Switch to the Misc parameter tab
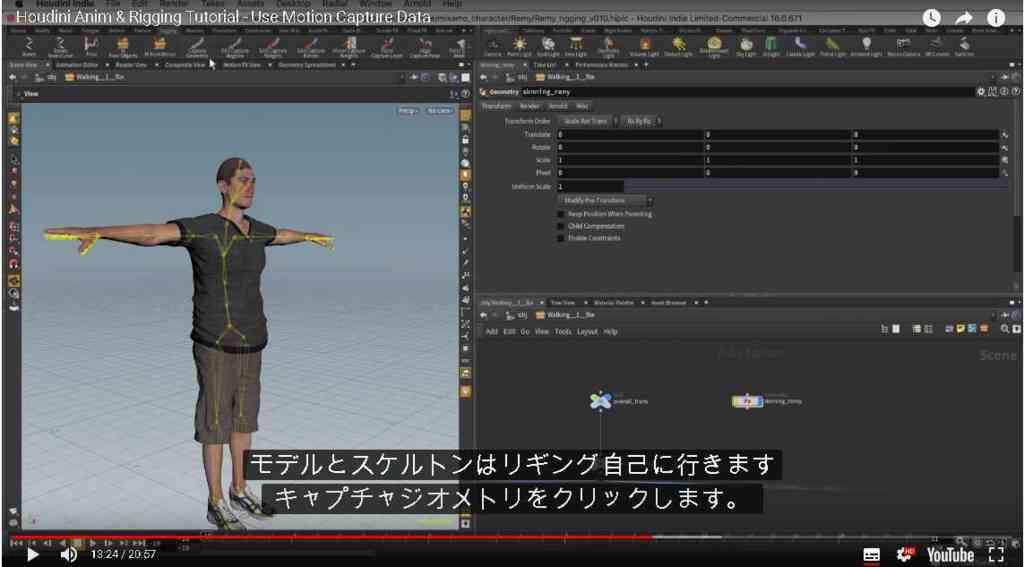Screen dimensions: 1024x567 point(583,106)
